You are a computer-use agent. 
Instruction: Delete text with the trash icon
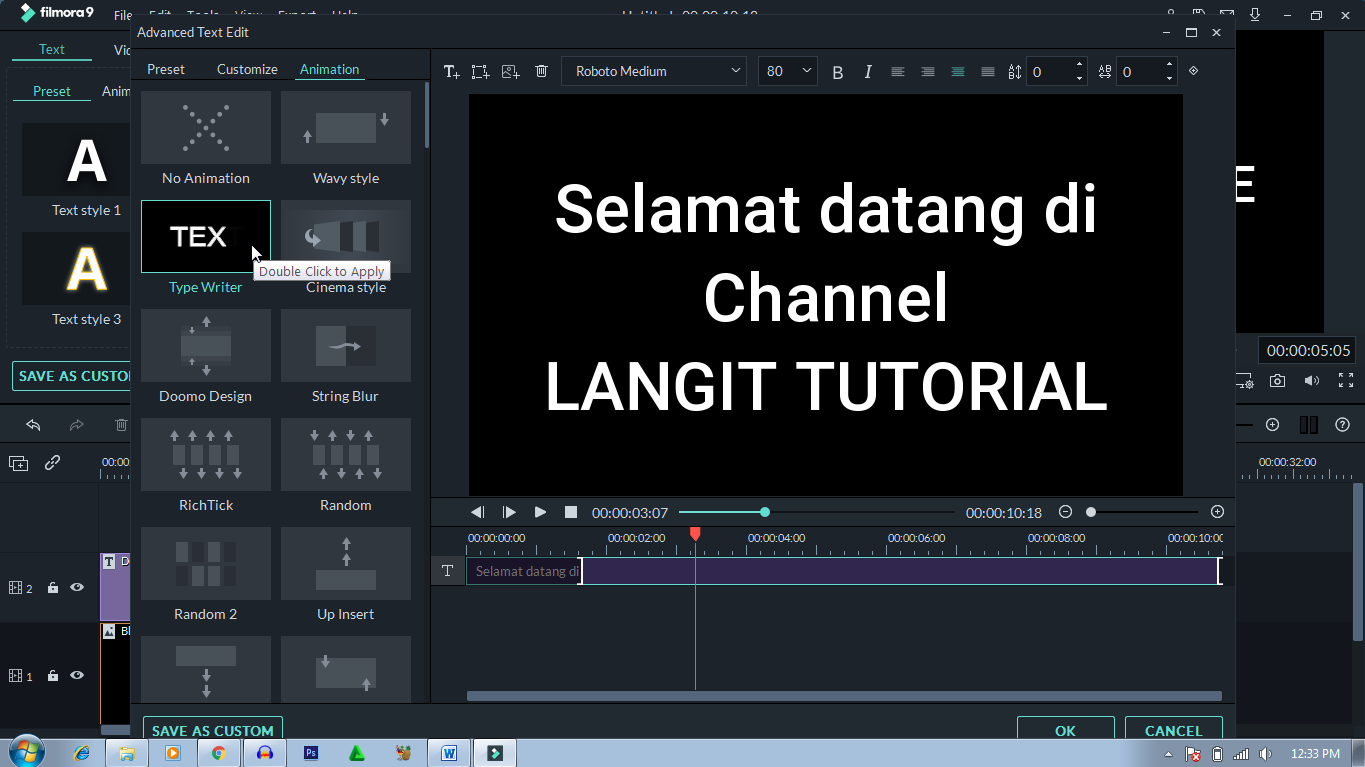coord(541,71)
